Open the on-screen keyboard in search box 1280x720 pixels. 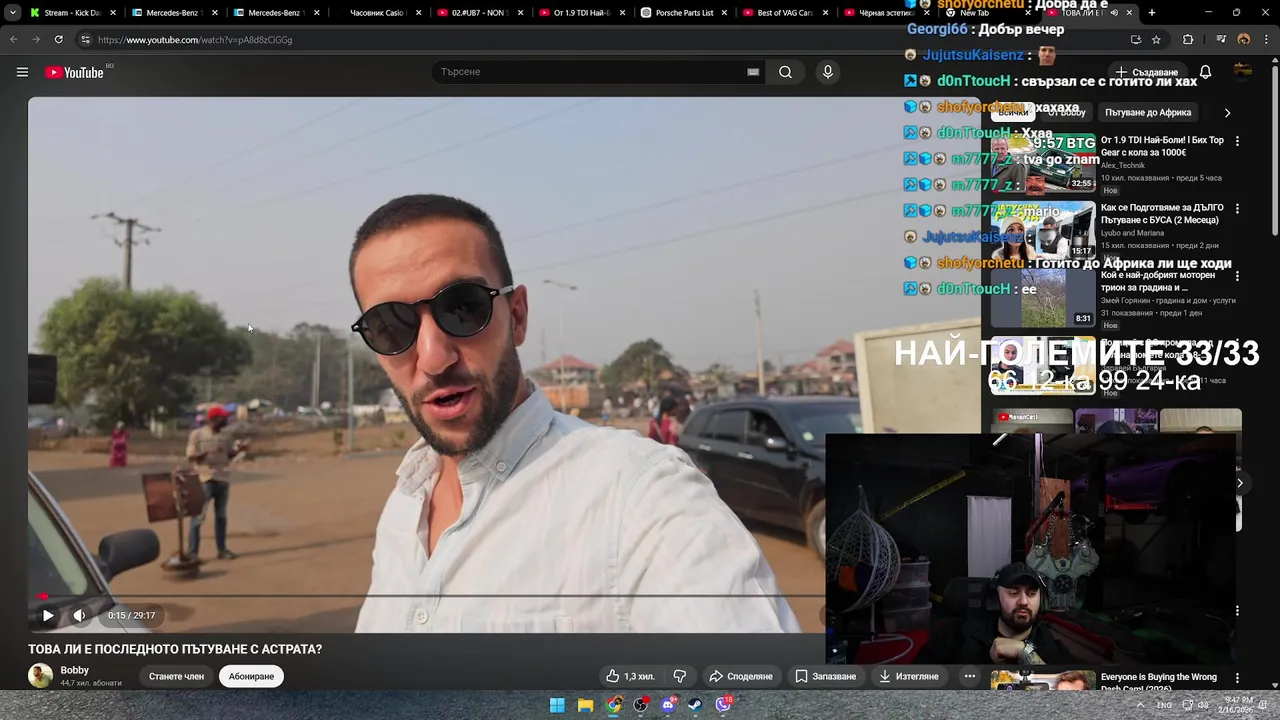pos(753,72)
